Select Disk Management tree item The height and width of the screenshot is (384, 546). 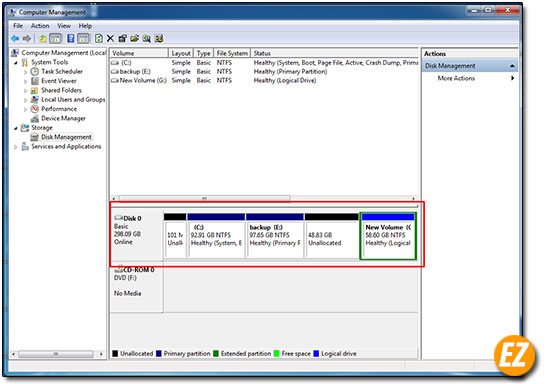pyautogui.click(x=66, y=137)
